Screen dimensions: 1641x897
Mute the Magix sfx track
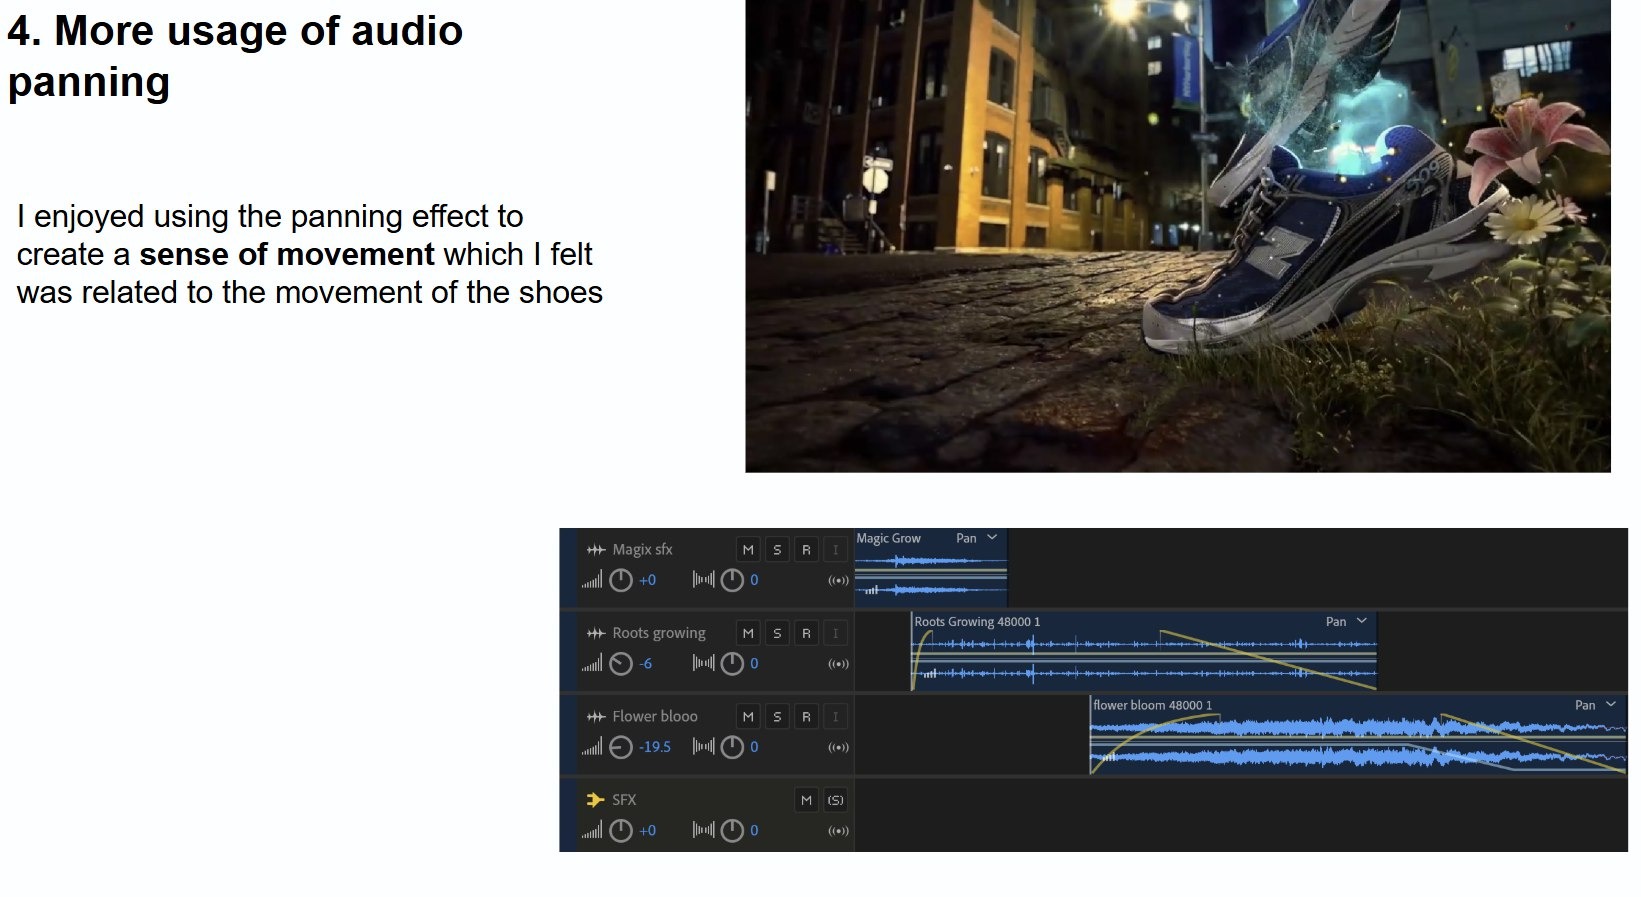coord(748,550)
